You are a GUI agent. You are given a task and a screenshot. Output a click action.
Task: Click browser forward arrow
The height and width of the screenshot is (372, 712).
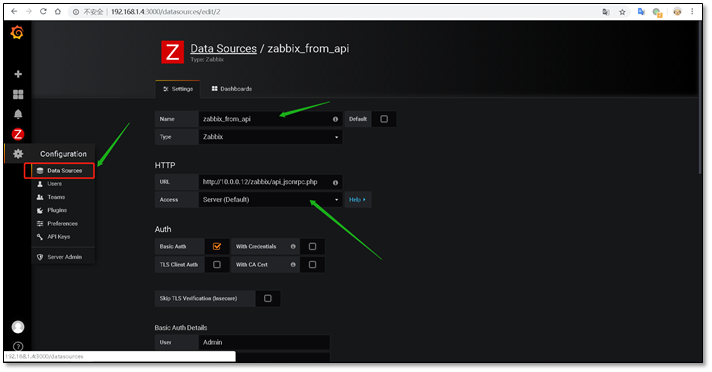click(x=29, y=11)
